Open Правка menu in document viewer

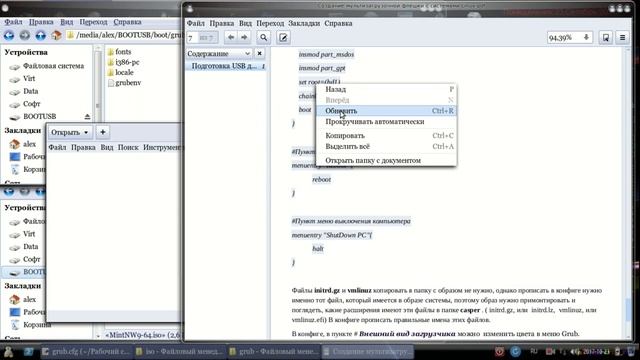222,23
